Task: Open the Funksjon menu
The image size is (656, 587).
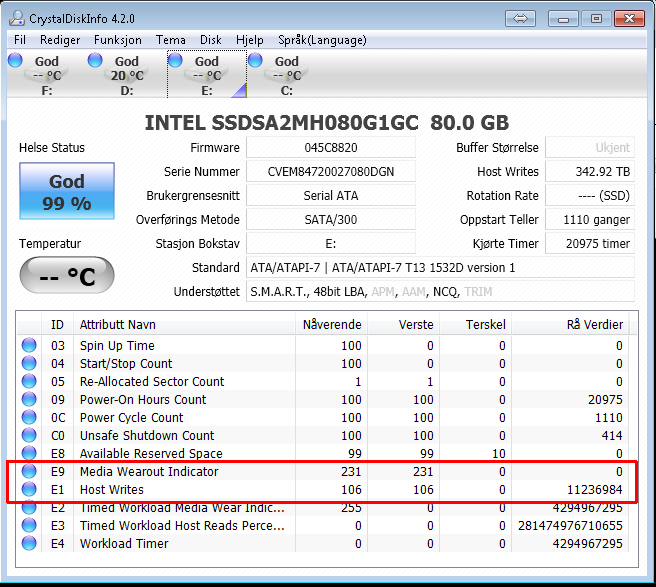Action: [118, 40]
